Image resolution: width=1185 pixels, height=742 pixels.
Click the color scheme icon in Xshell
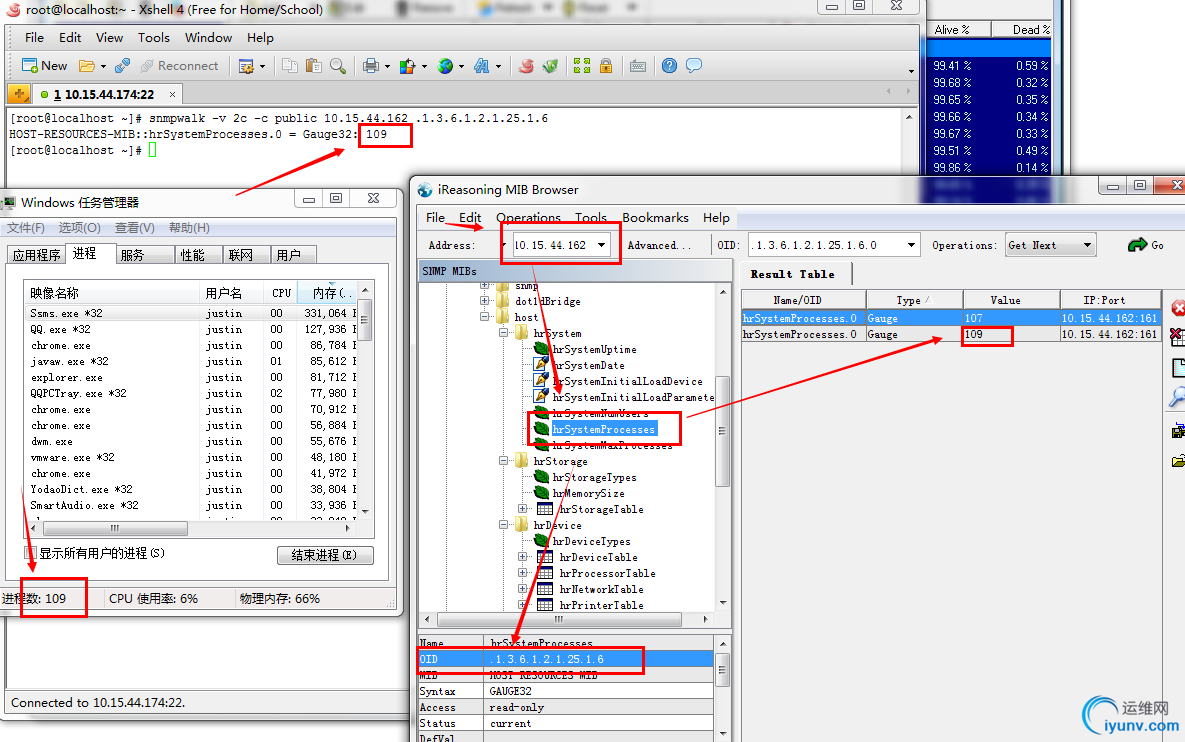click(x=407, y=66)
